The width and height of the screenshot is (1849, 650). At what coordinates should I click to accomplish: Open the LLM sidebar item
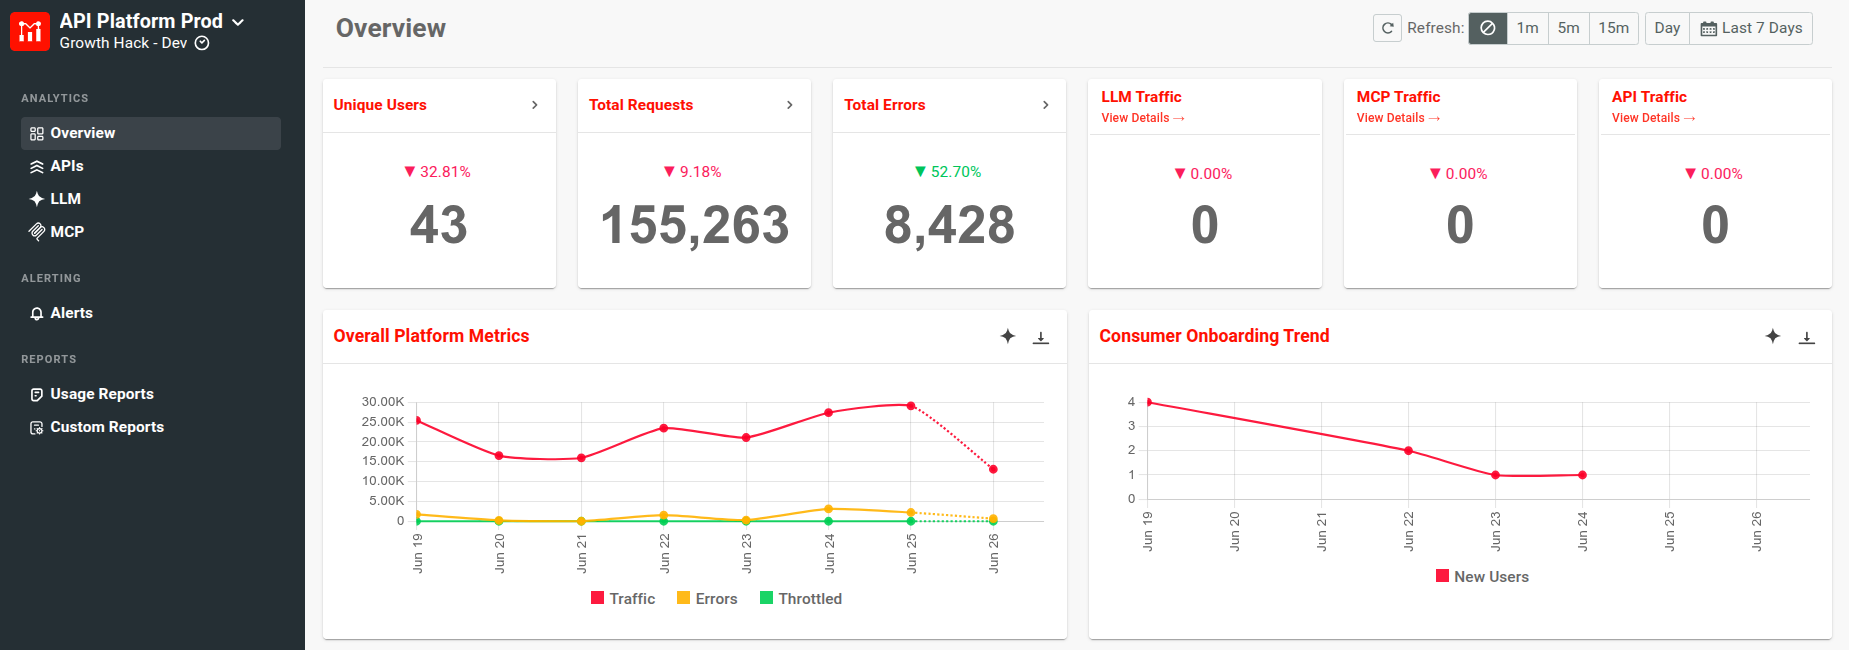tap(151, 199)
